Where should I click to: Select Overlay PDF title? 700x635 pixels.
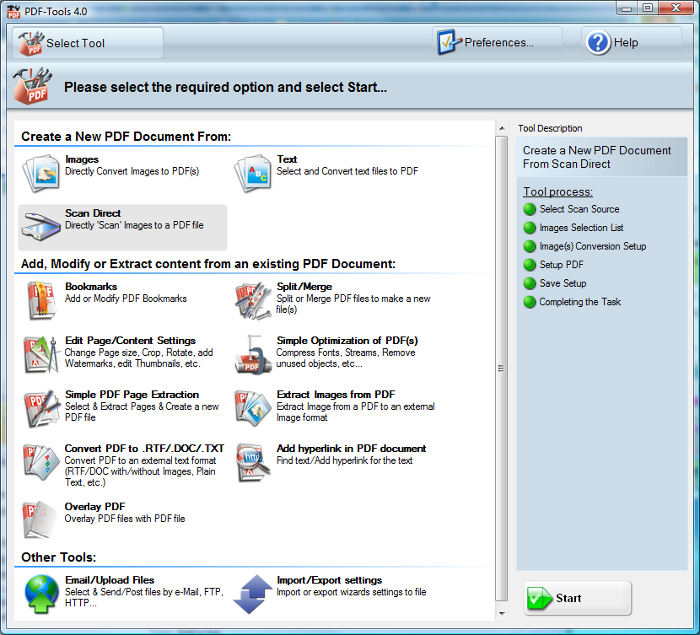pyautogui.click(x=95, y=507)
